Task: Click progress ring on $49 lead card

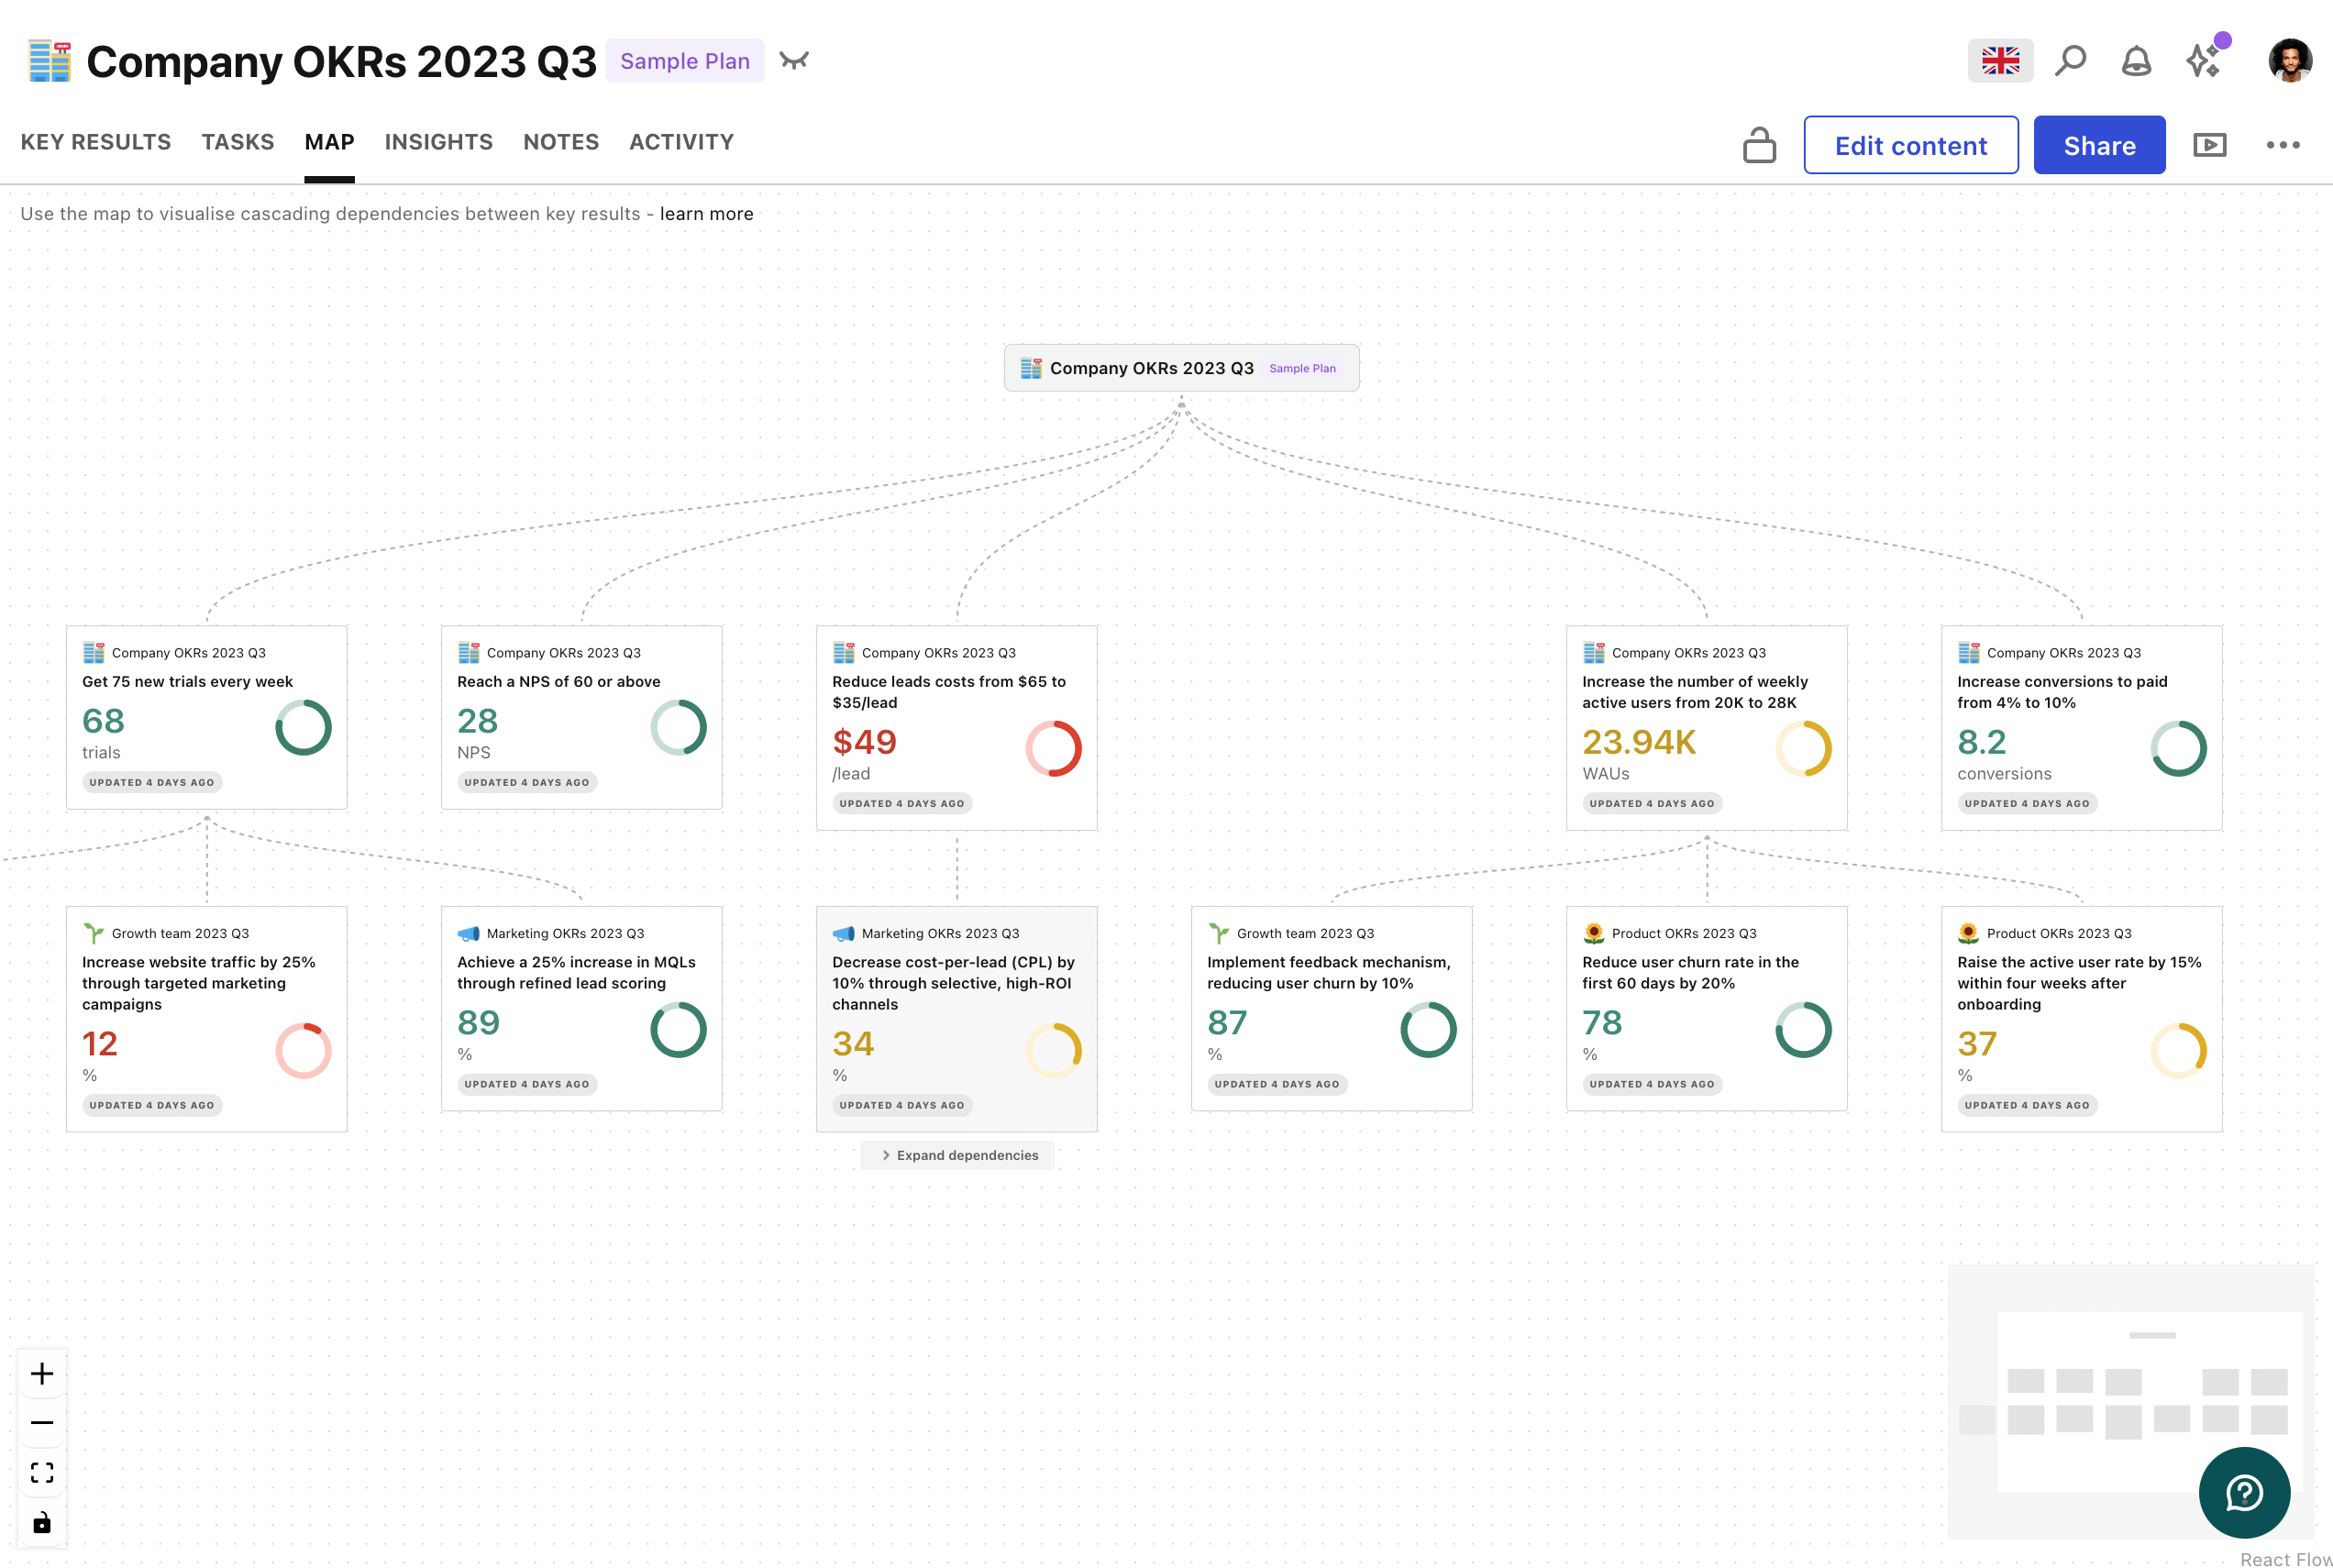Action: (1053, 748)
